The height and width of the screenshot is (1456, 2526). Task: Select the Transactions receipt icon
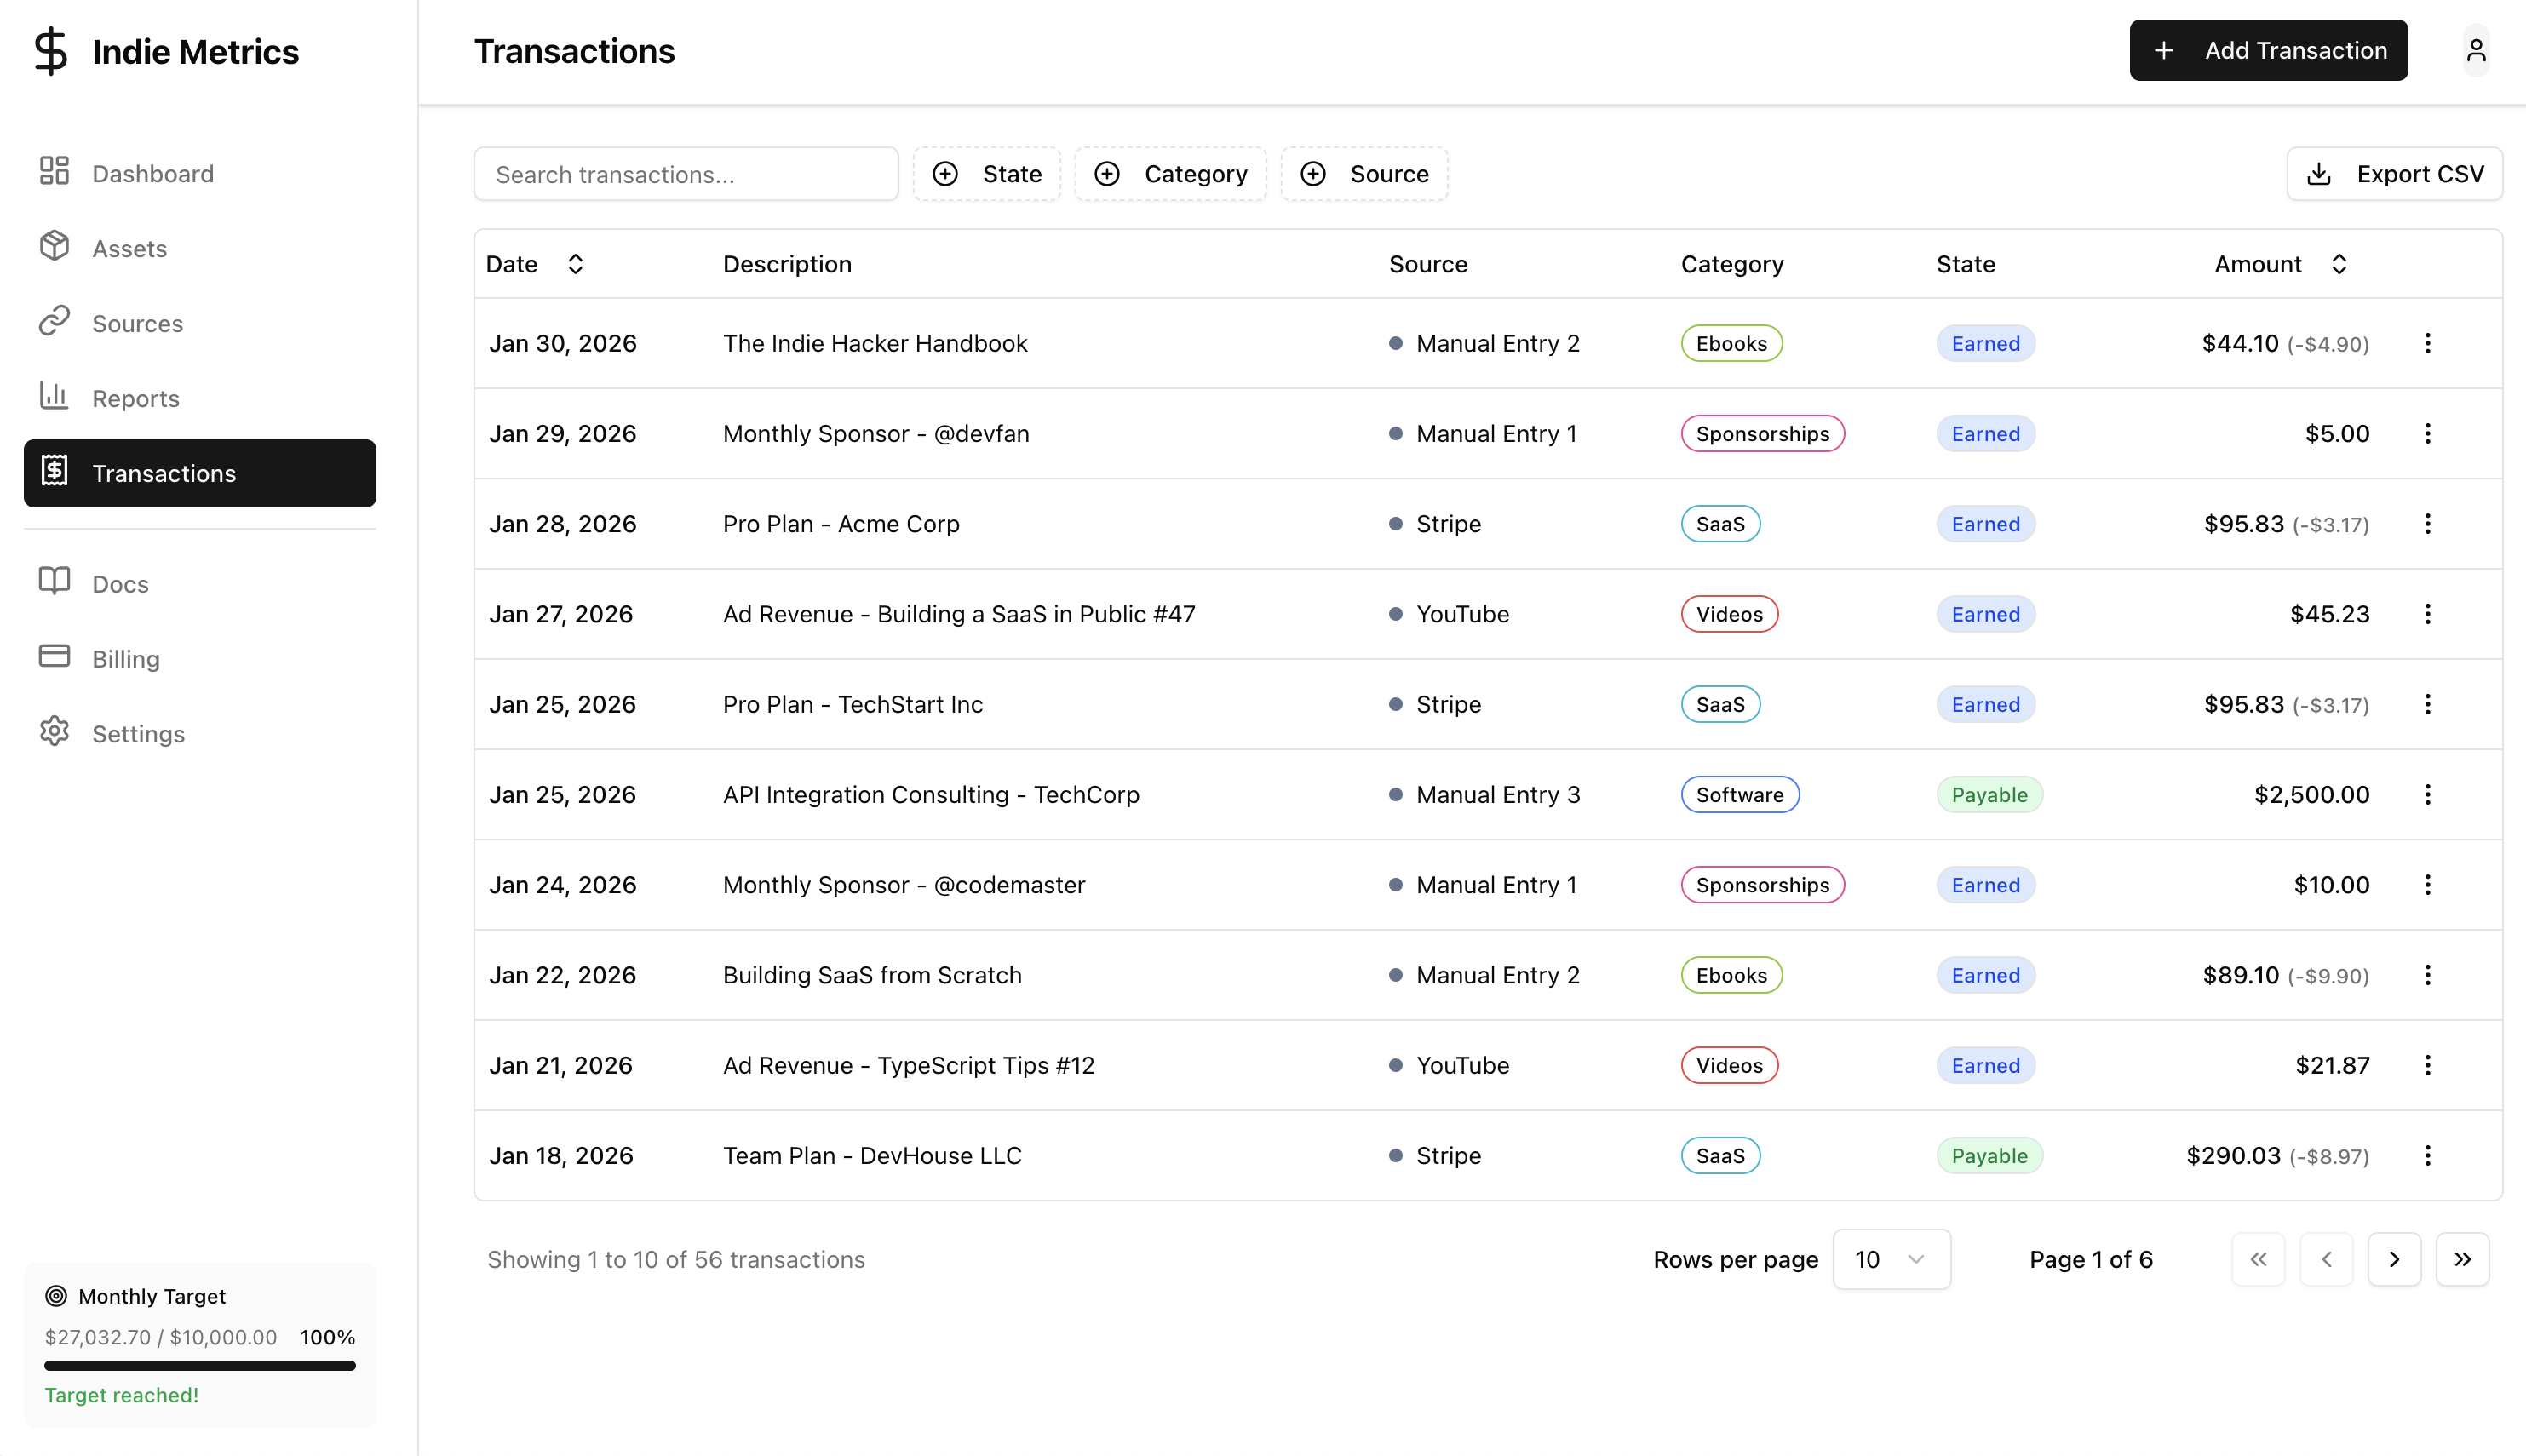[56, 472]
